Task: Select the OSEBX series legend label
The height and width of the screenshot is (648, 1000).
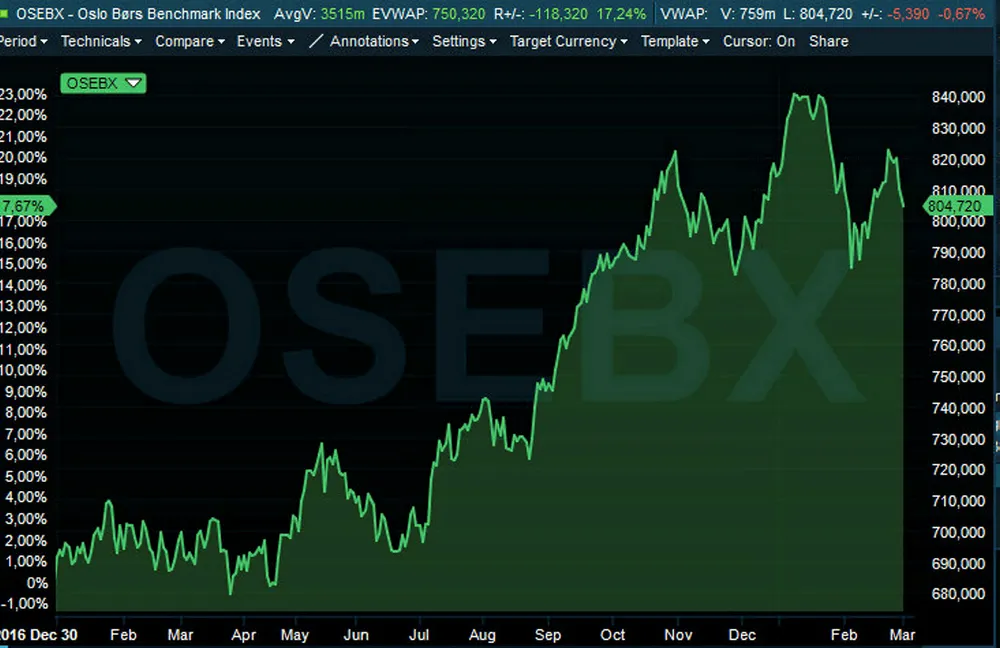Action: point(94,83)
